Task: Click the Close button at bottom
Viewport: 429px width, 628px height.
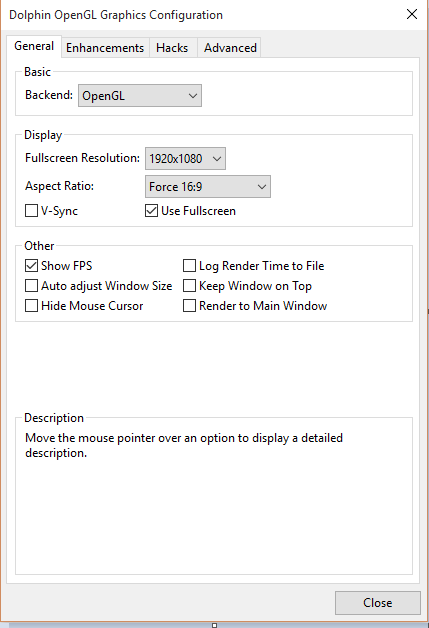Action: point(378,603)
